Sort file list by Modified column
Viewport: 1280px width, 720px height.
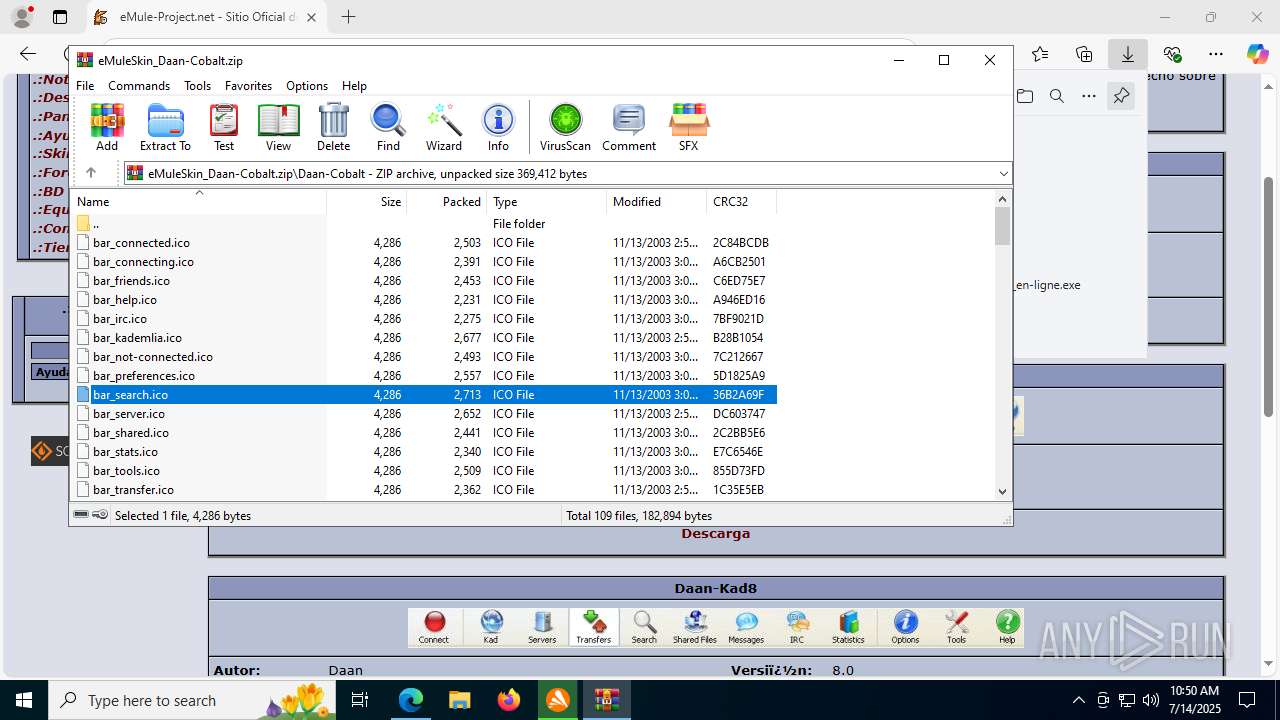tap(656, 201)
